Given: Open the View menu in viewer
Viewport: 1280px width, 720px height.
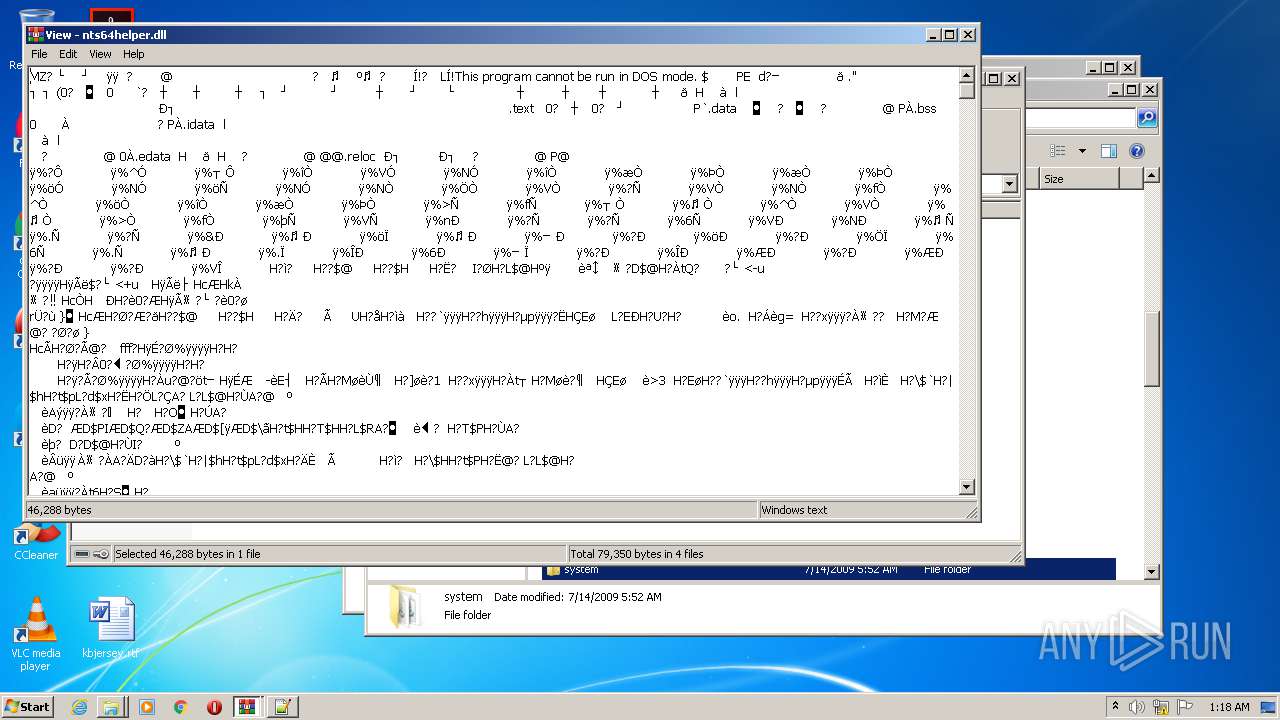Looking at the screenshot, I should point(100,54).
